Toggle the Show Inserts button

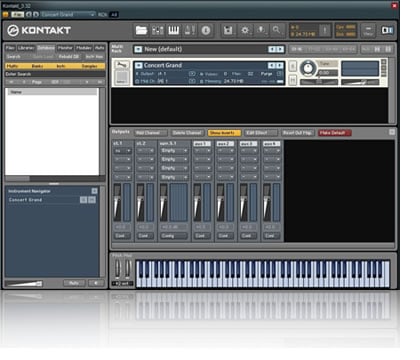click(x=224, y=133)
